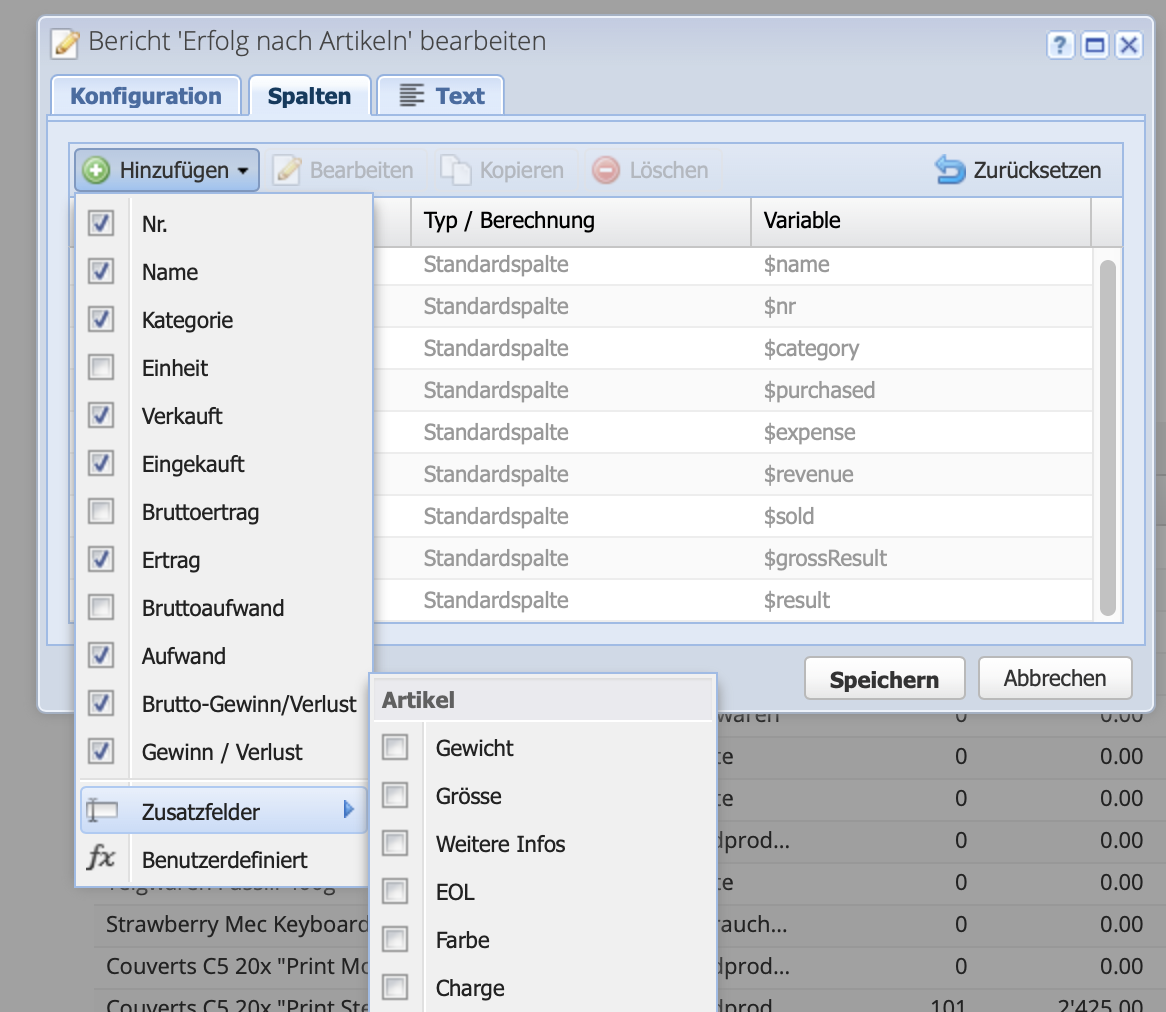Click the red Löschen delete icon
Viewport: 1166px width, 1012px height.
click(605, 170)
